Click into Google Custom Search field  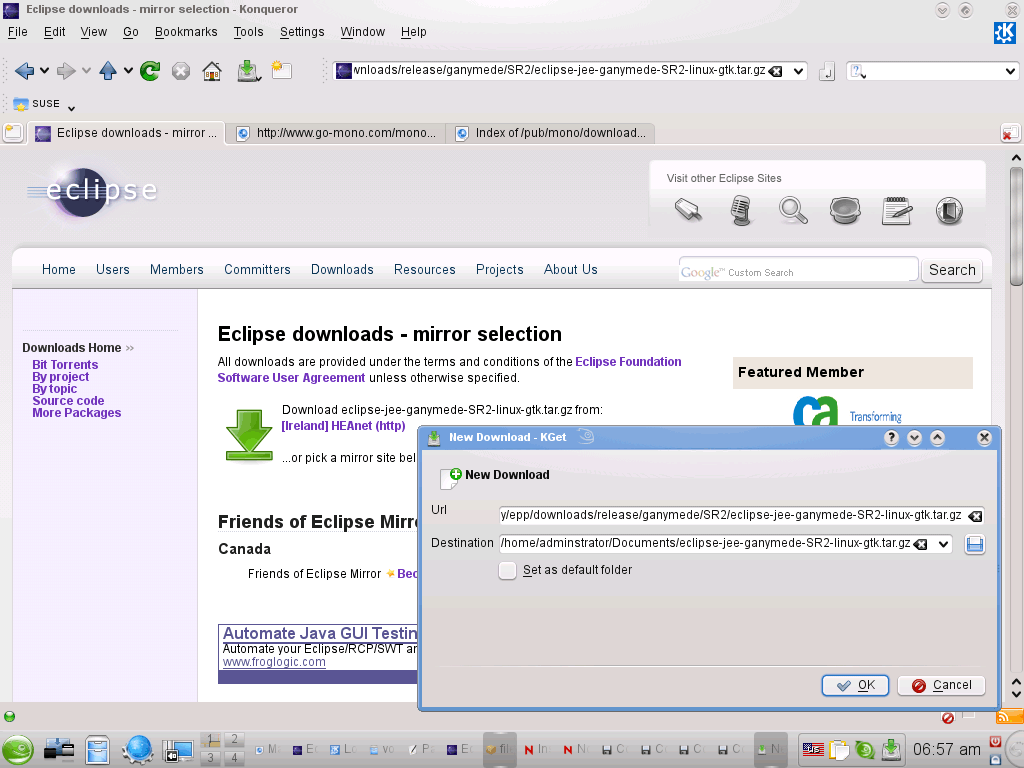(x=798, y=270)
